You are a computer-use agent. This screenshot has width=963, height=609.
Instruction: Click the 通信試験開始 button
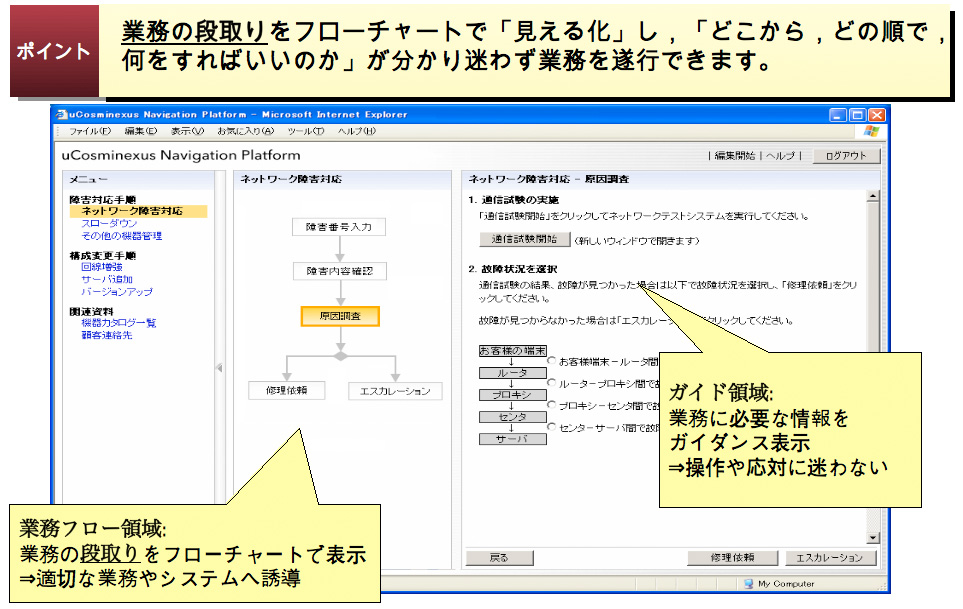[524, 239]
